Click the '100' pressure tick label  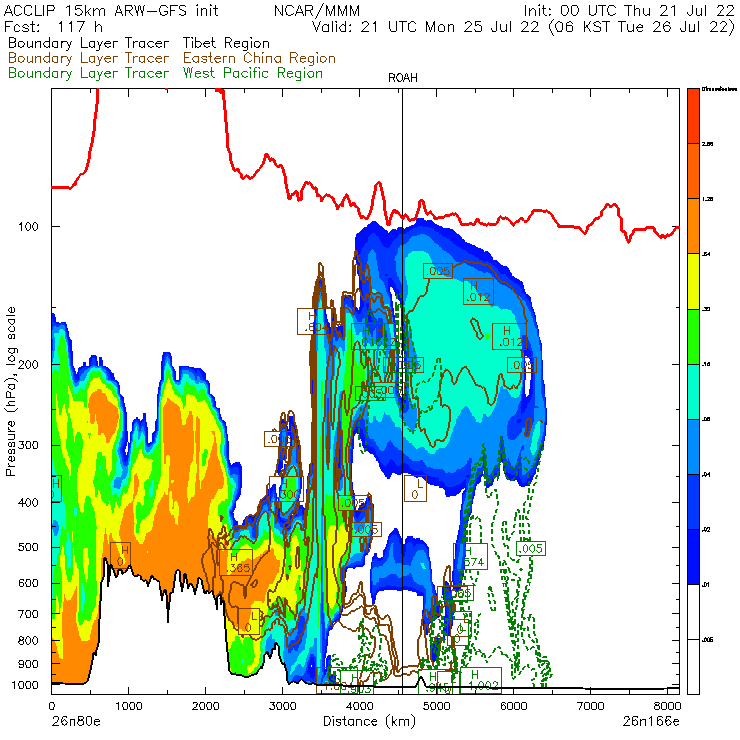pyautogui.click(x=28, y=227)
